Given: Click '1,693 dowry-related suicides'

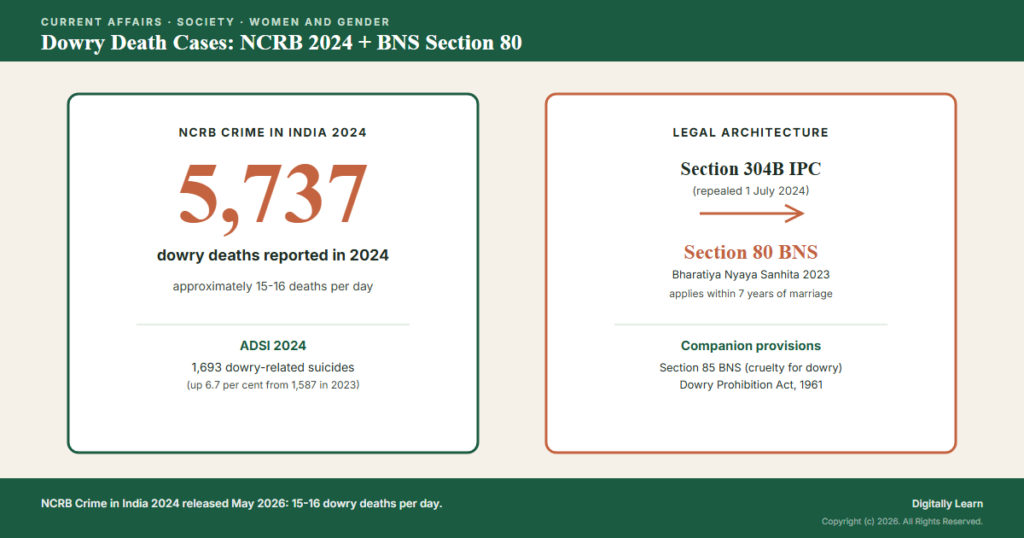Looking at the screenshot, I should coord(273,368).
